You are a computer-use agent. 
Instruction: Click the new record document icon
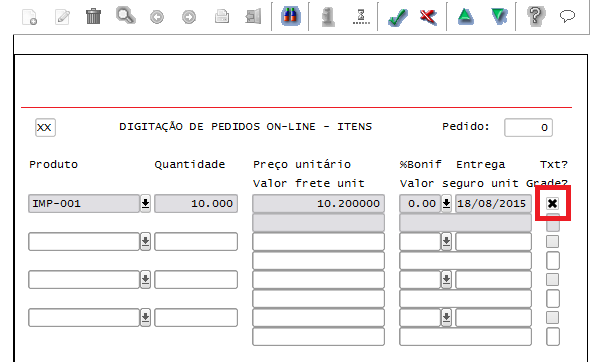pyautogui.click(x=30, y=17)
